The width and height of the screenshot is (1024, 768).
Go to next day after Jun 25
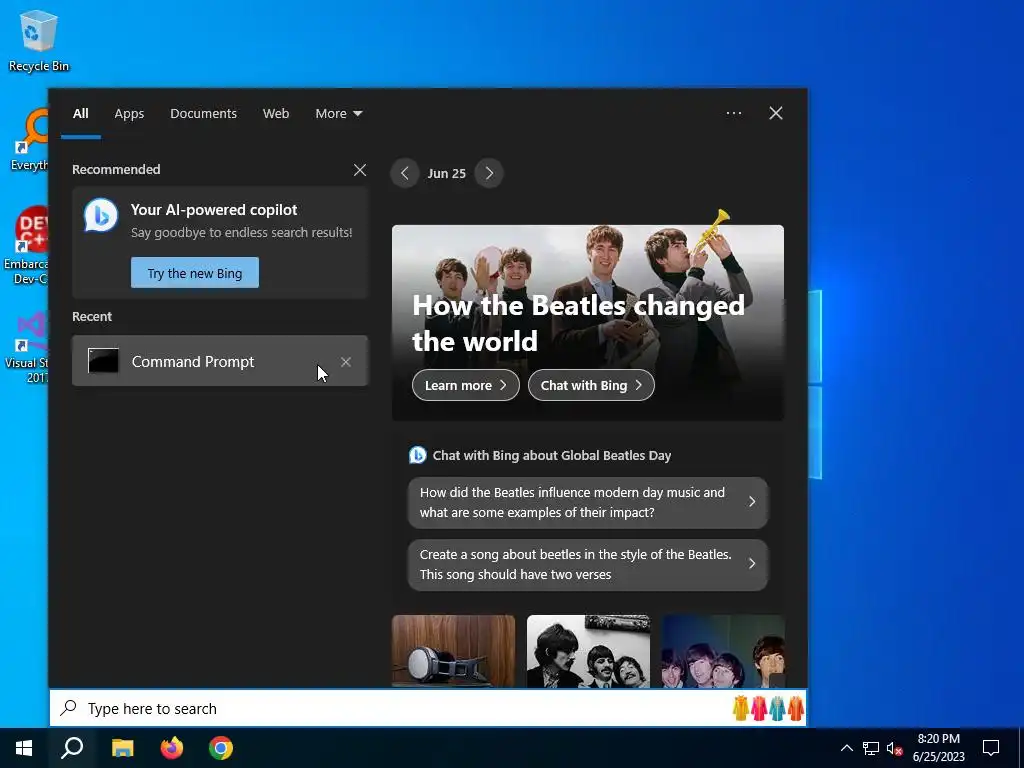(x=489, y=173)
